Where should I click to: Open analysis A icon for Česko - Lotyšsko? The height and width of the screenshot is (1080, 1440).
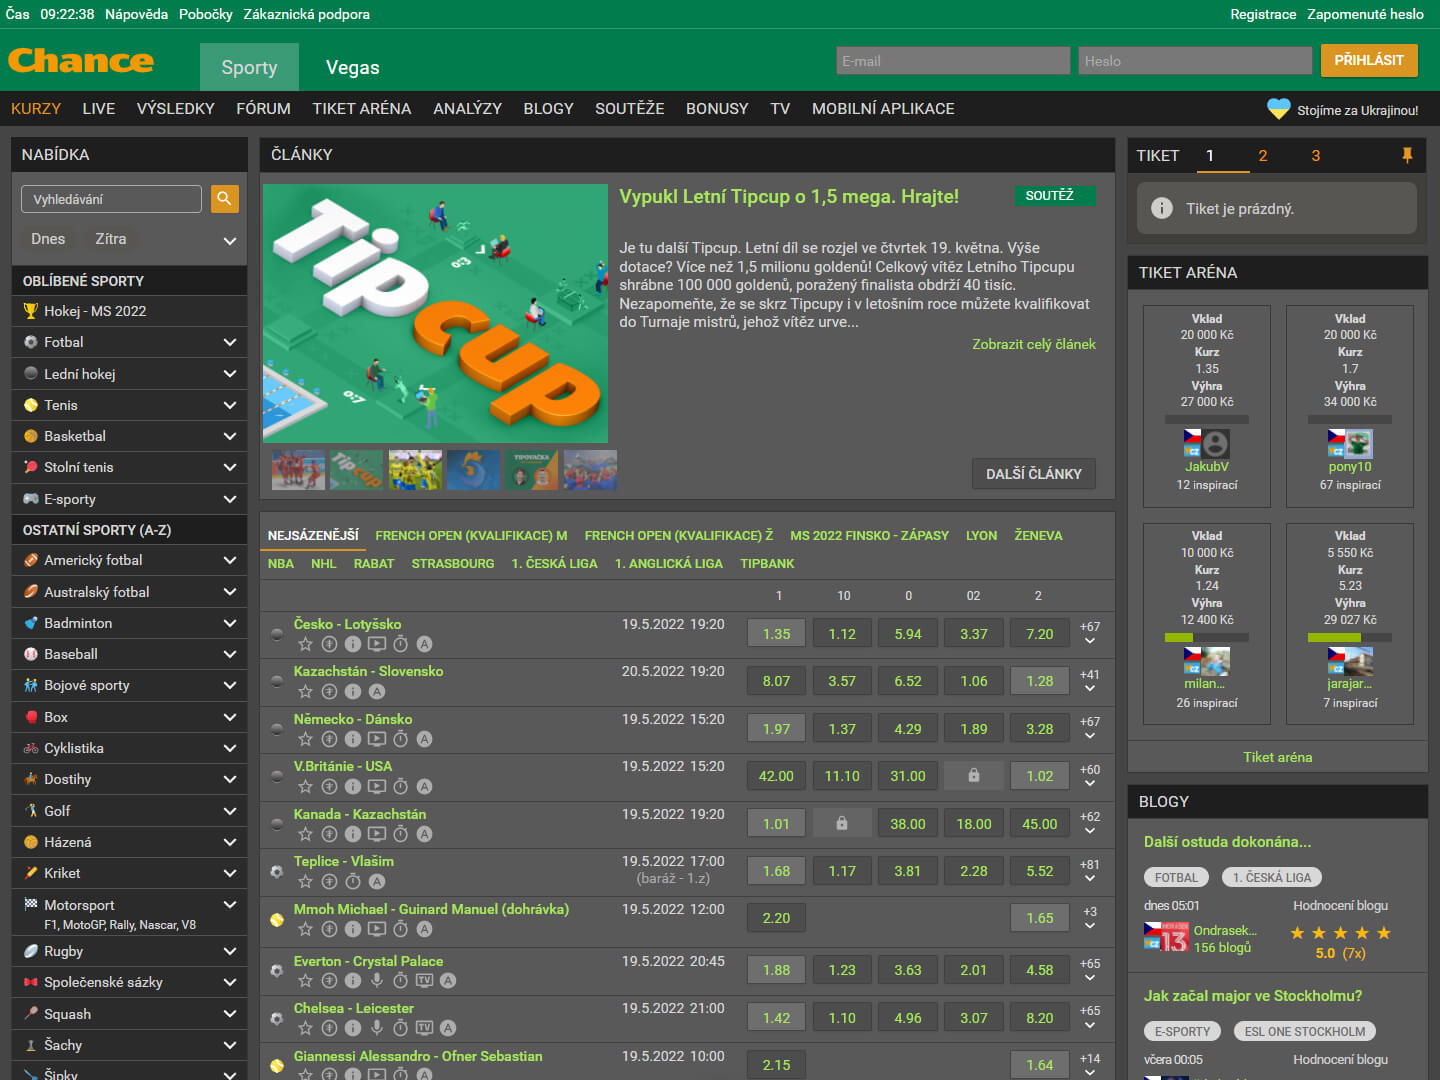click(425, 644)
